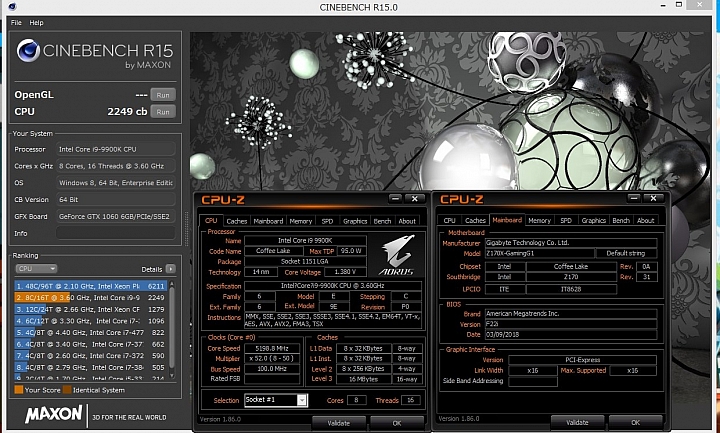Open About tab in left CPU-Z window
720x433 pixels.
click(407, 221)
